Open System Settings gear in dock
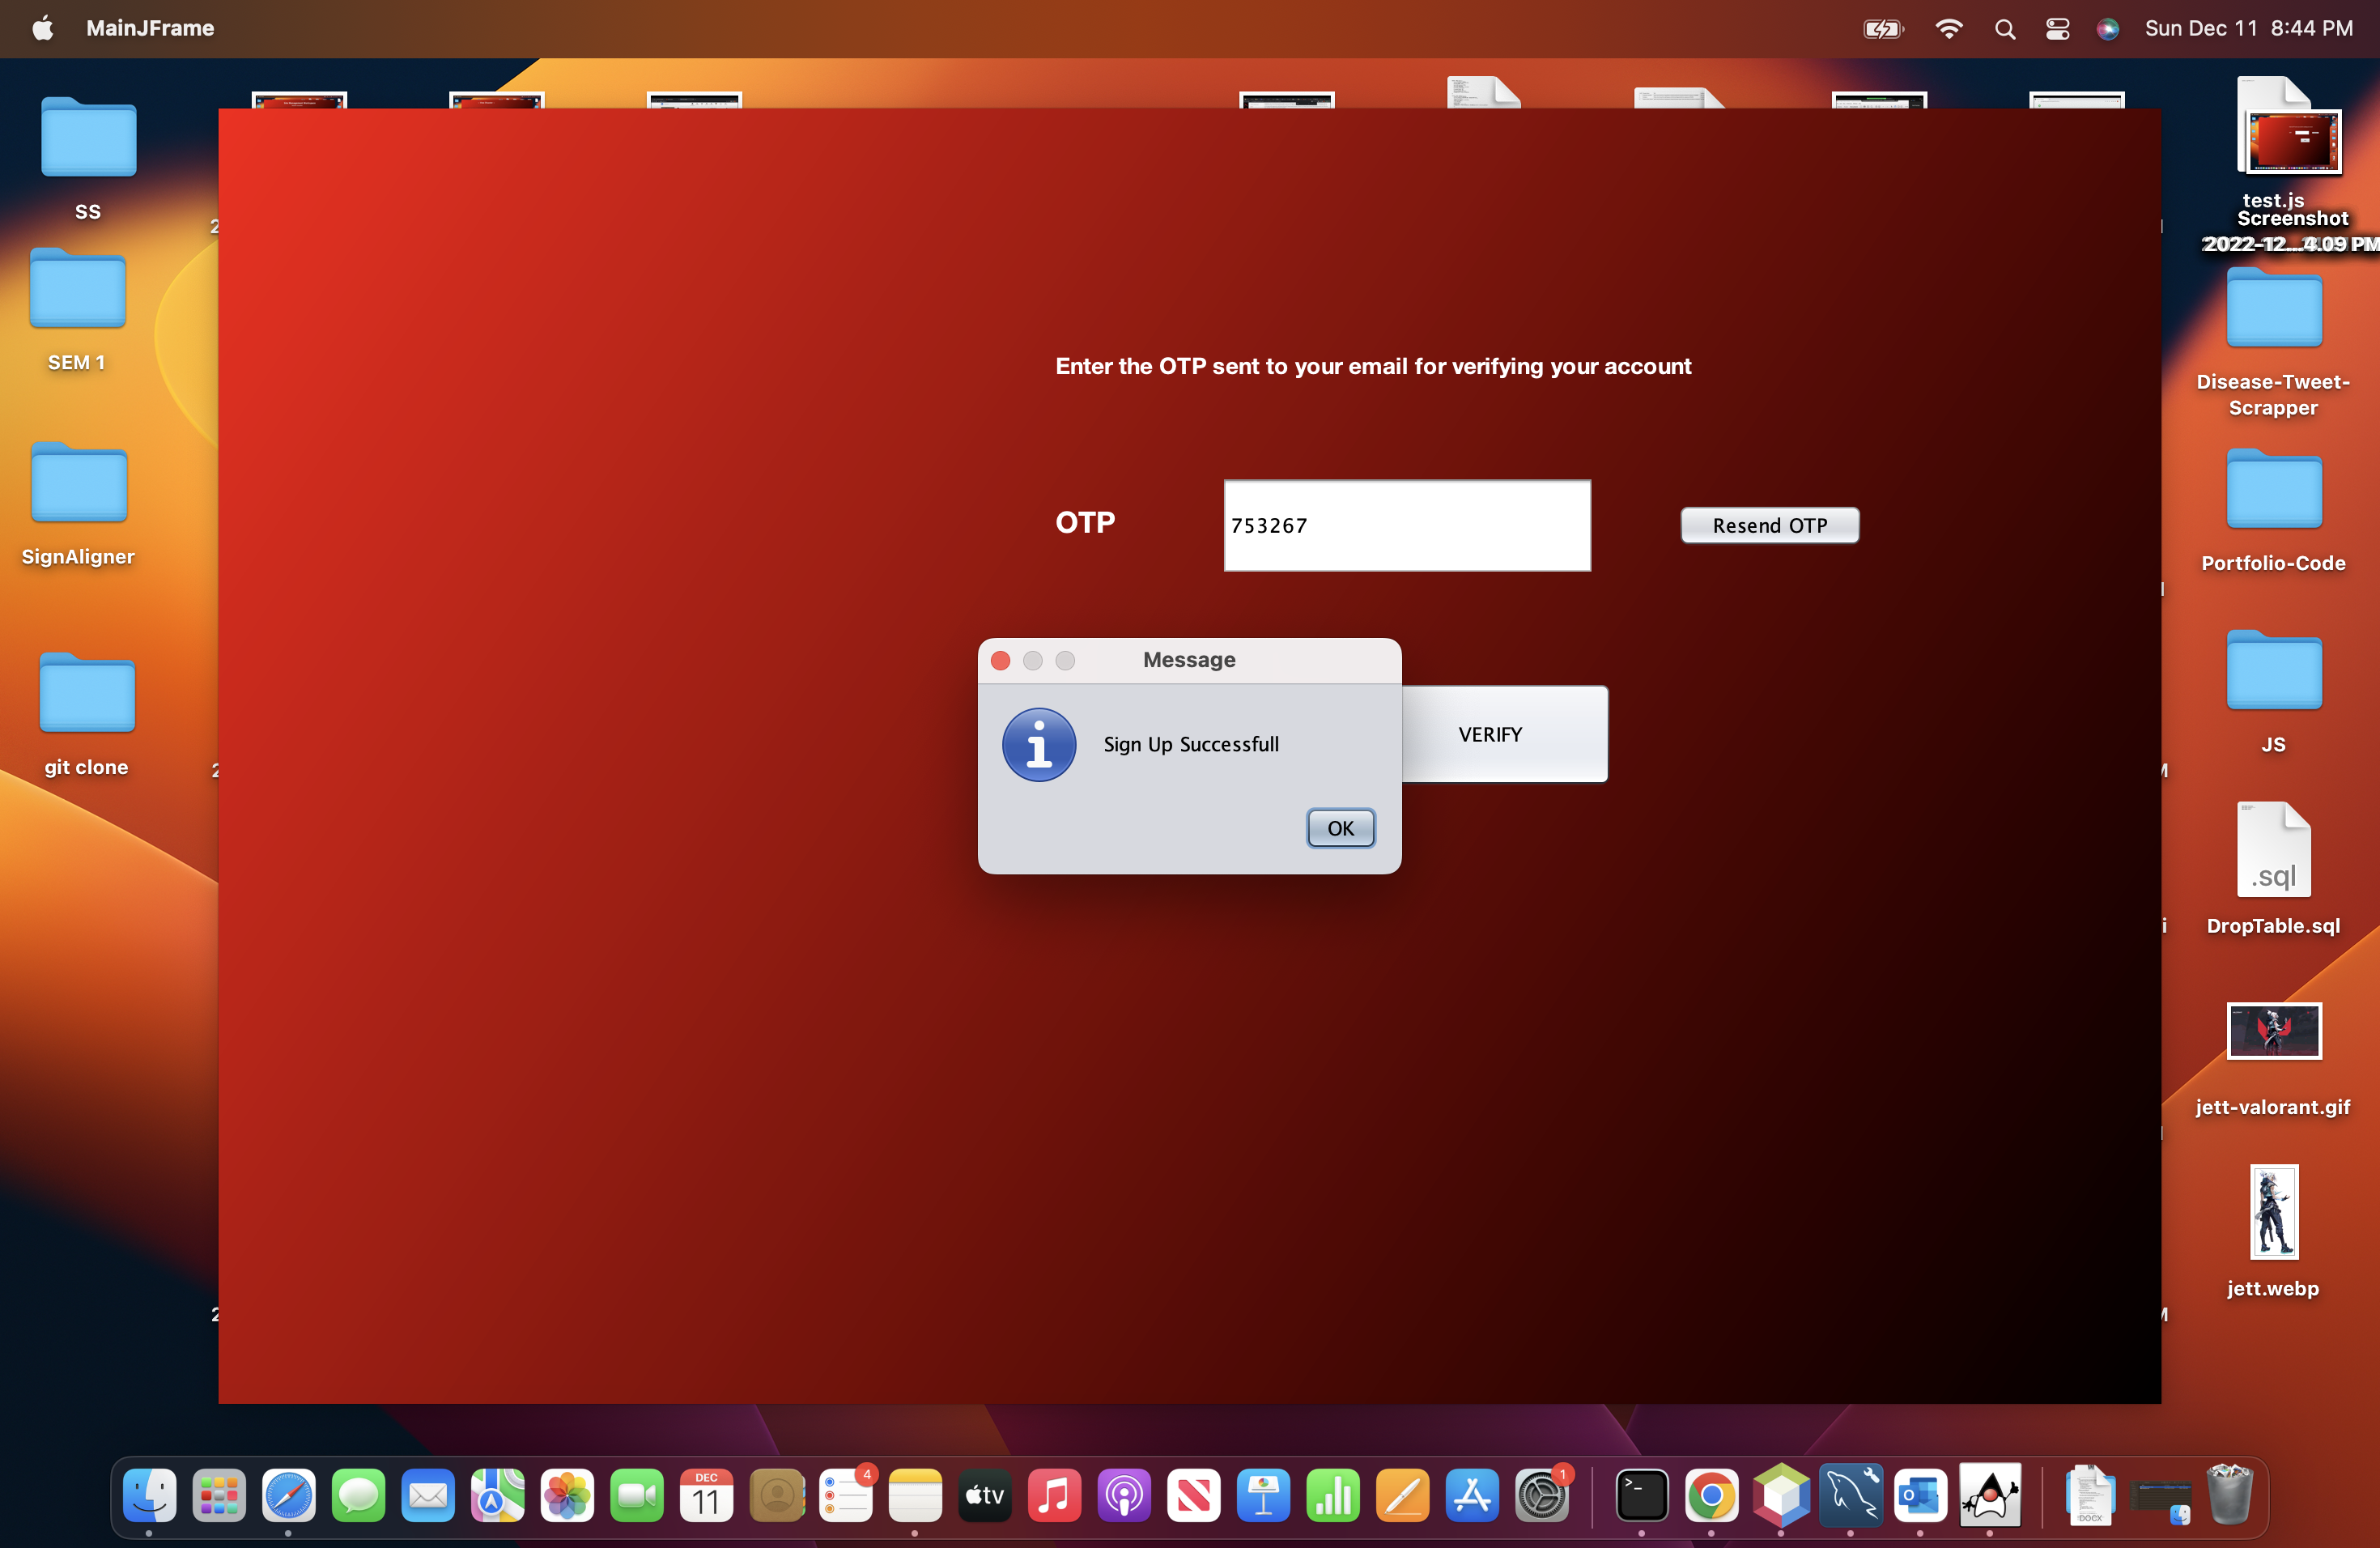This screenshot has width=2380, height=1548. pos(1541,1496)
